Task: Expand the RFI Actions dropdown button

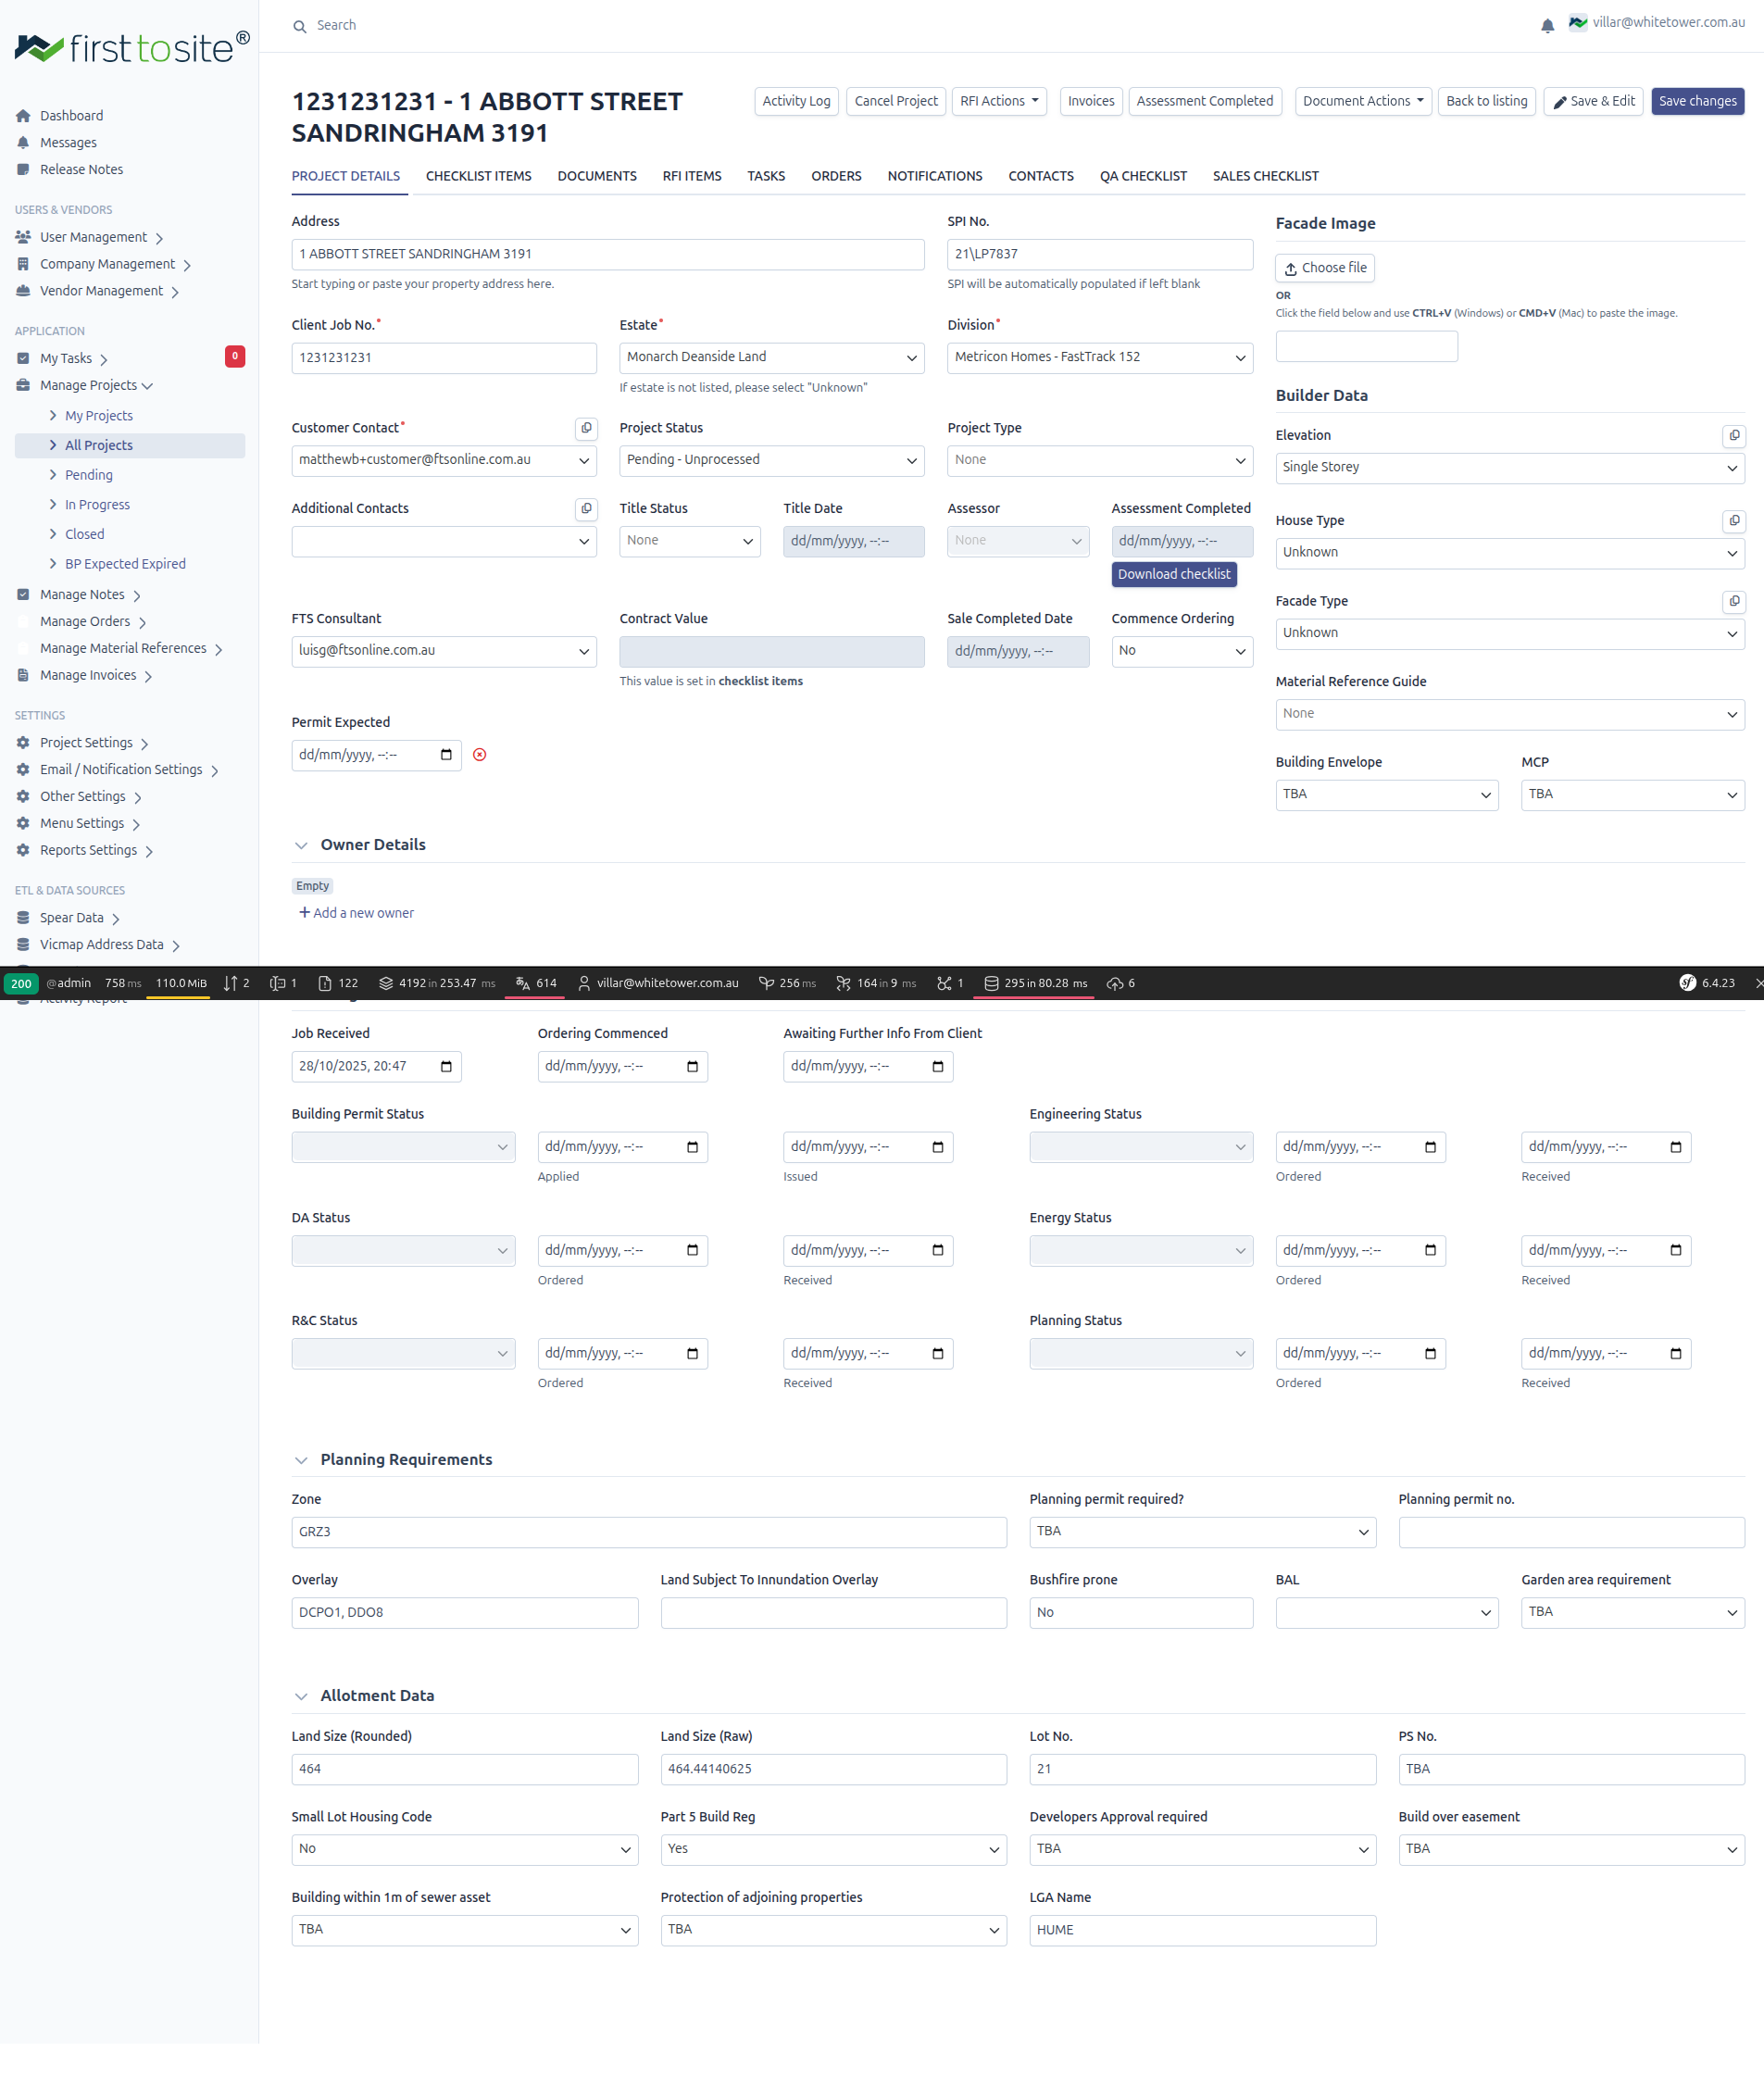Action: pyautogui.click(x=998, y=101)
